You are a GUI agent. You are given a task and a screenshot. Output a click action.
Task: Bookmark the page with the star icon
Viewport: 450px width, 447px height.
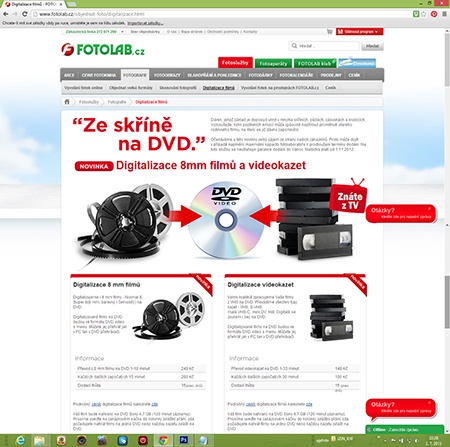click(424, 14)
